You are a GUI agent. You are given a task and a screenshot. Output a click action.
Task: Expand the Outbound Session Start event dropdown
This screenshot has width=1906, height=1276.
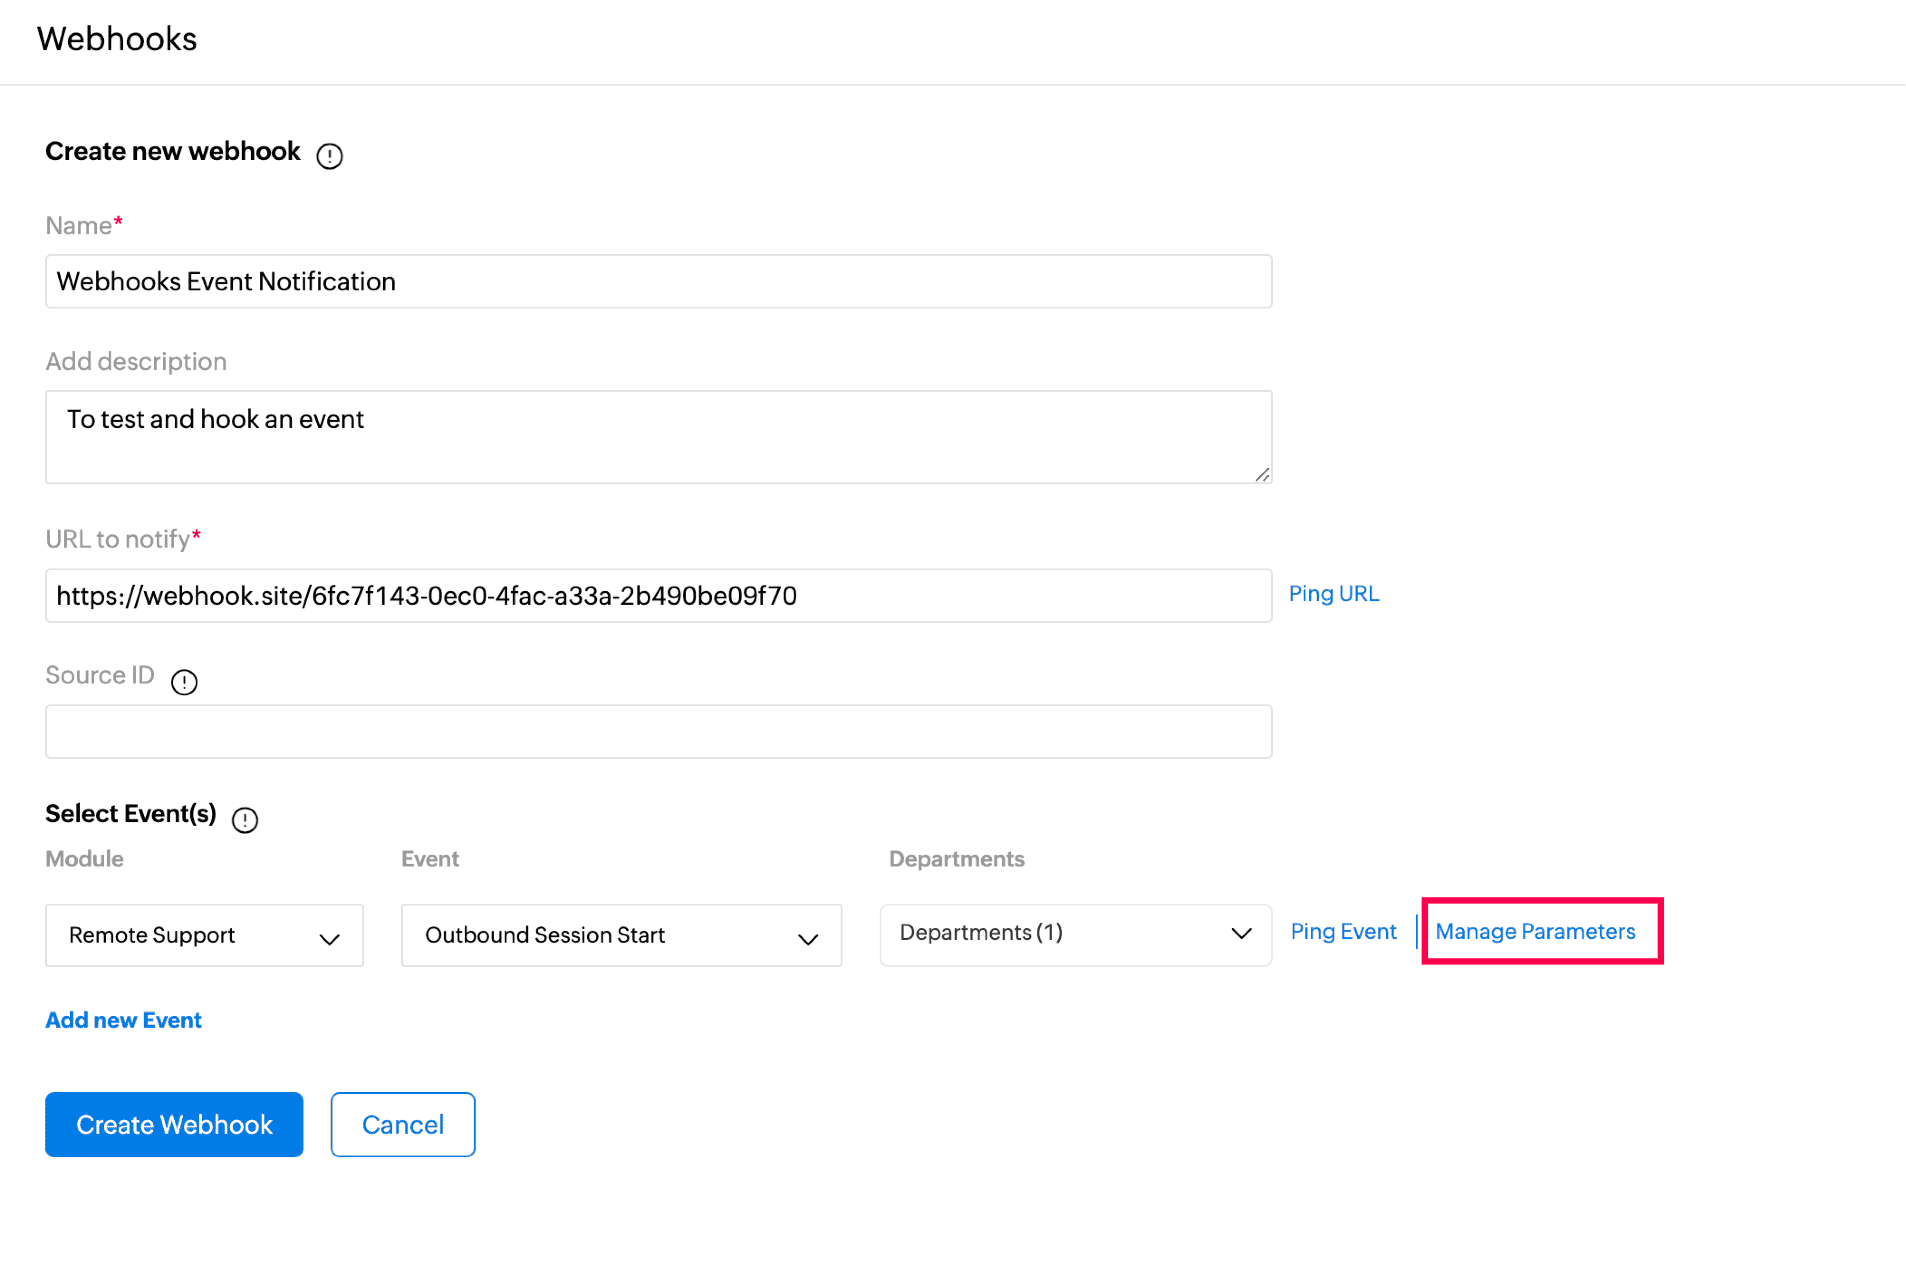point(620,935)
